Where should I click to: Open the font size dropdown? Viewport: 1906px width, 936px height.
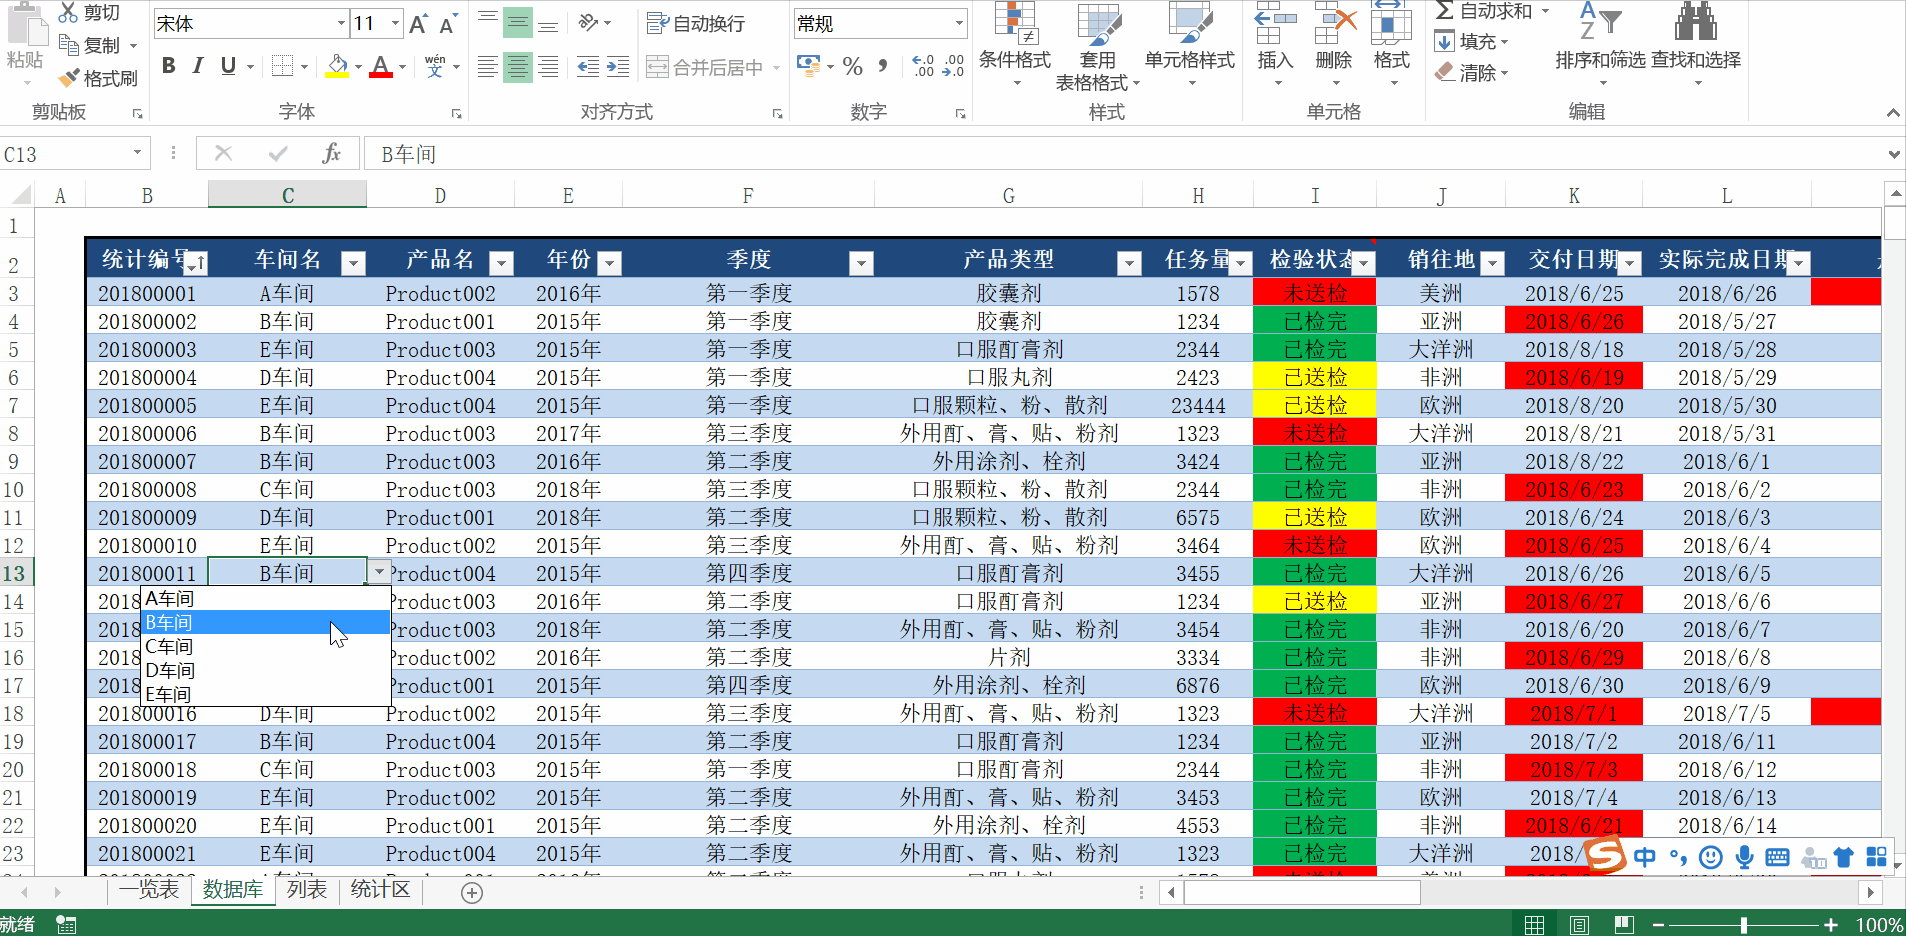[396, 22]
